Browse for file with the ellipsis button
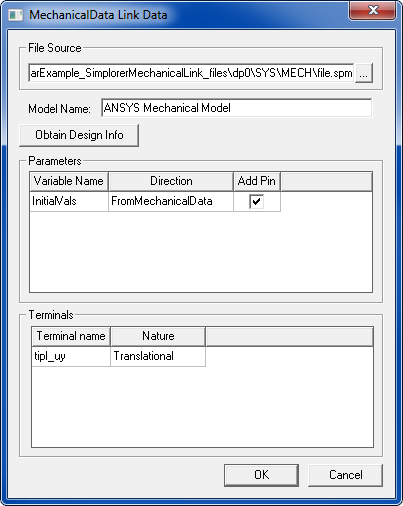Viewport: 403px width, 506px height. (x=364, y=73)
